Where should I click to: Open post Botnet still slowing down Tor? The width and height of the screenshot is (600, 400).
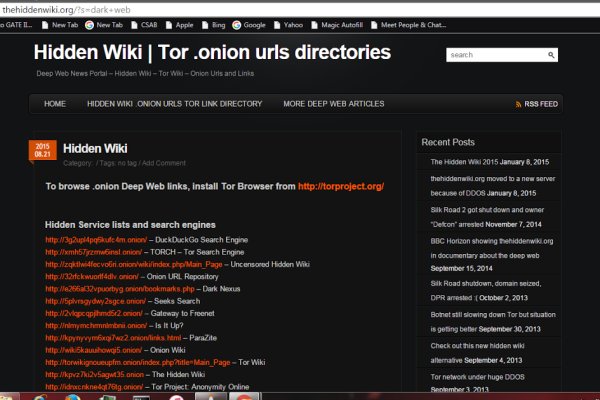493,322
